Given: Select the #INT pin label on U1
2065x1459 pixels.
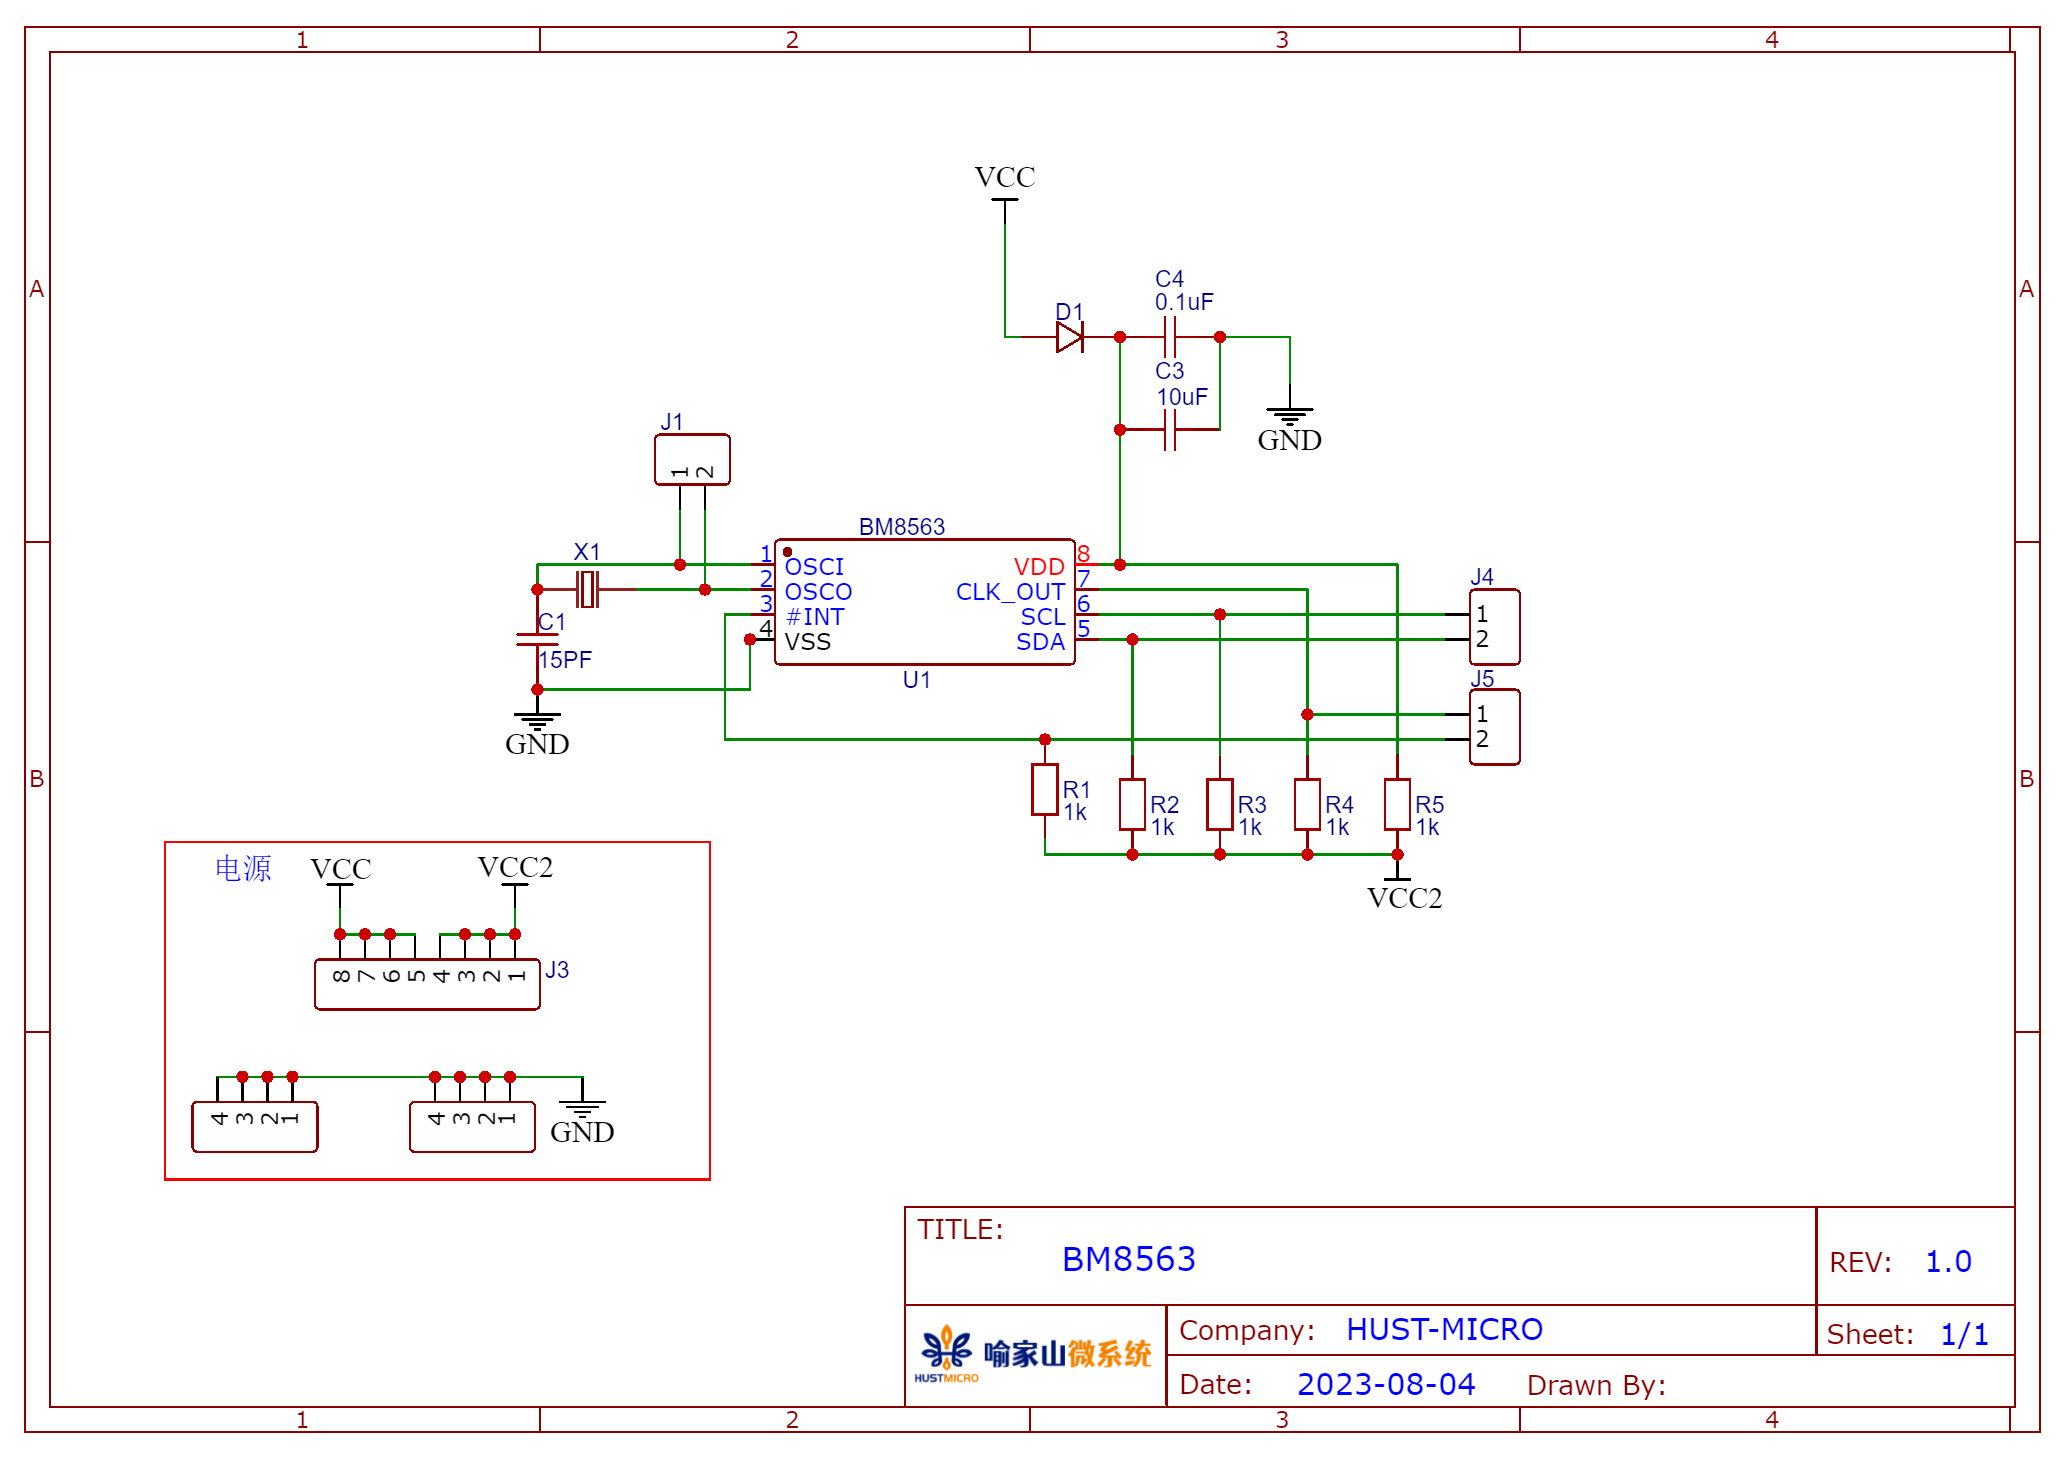Looking at the screenshot, I should pos(815,617).
